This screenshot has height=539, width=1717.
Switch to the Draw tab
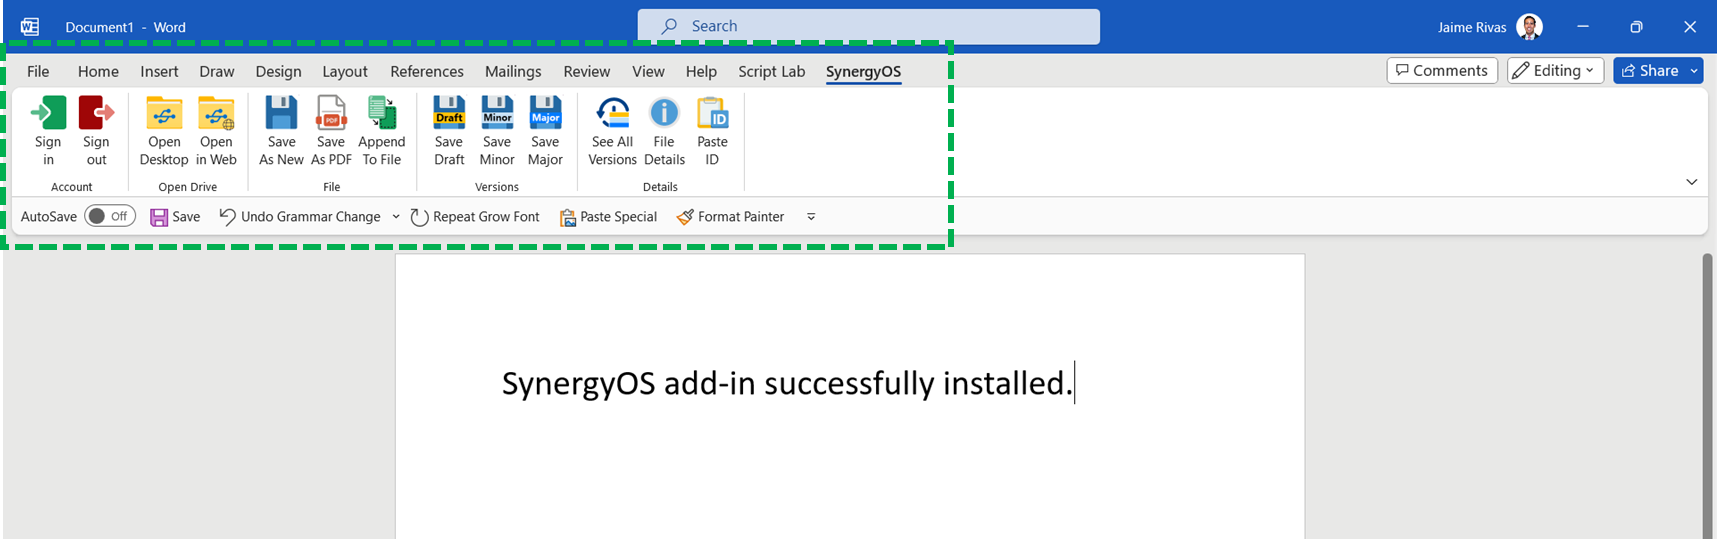pyautogui.click(x=217, y=71)
